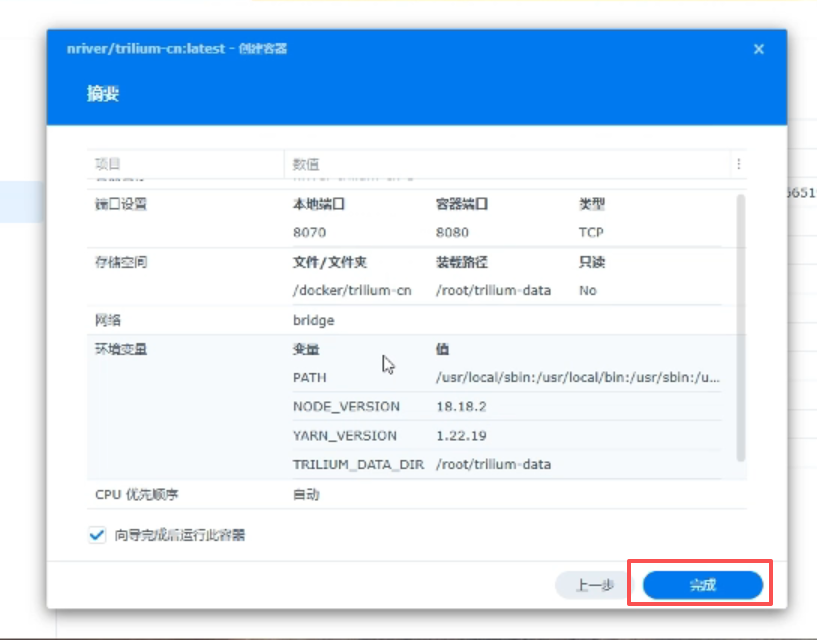Select the 网络 bridge row
Viewport: 817px width, 640px height.
click(314, 321)
